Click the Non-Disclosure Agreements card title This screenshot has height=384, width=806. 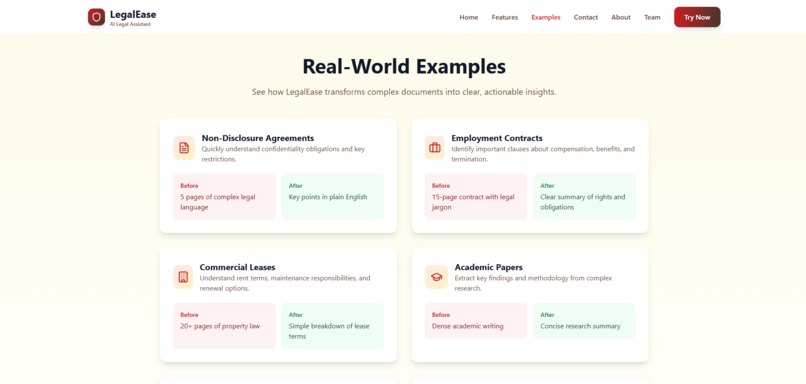coord(258,138)
